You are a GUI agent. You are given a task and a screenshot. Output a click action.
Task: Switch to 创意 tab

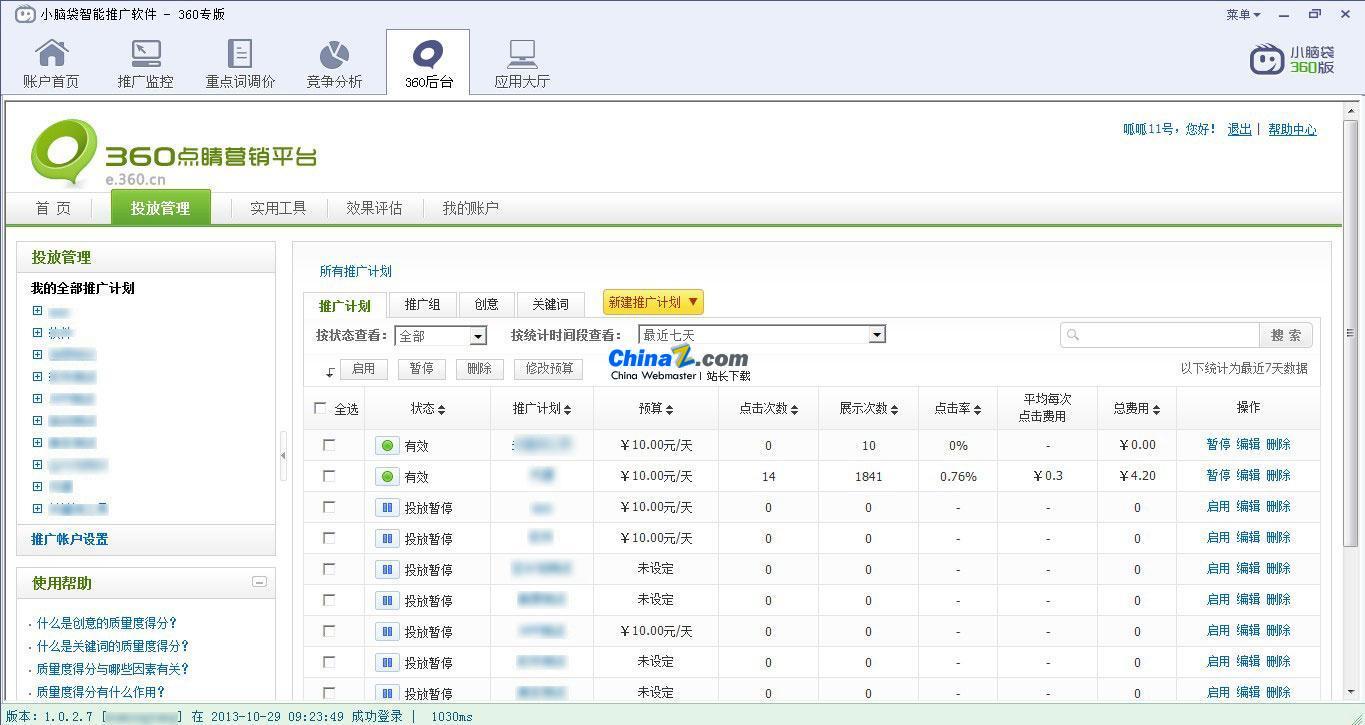point(486,305)
